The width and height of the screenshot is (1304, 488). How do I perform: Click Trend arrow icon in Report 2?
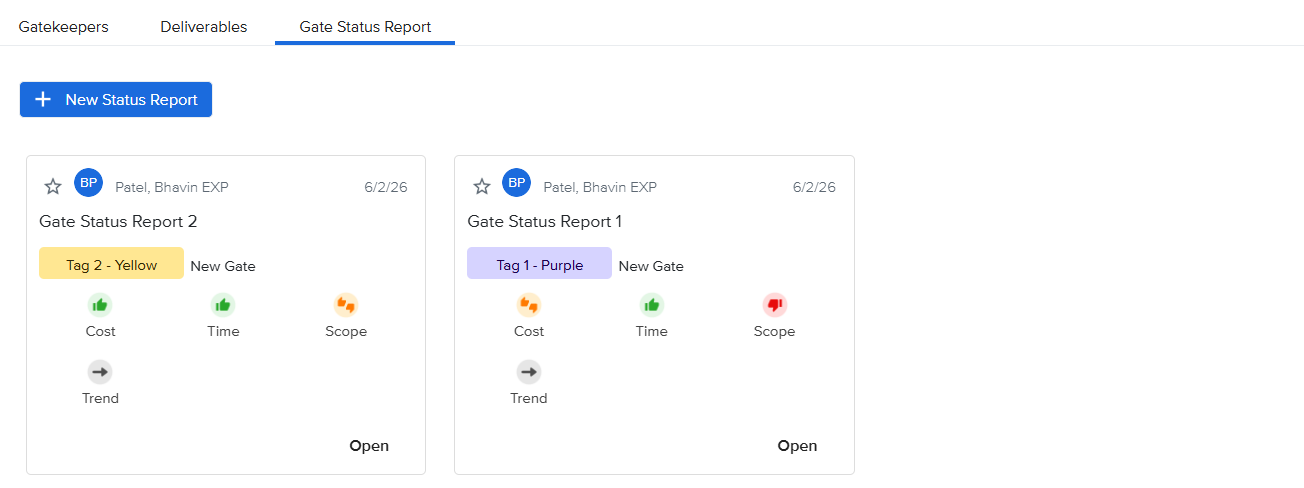[100, 372]
